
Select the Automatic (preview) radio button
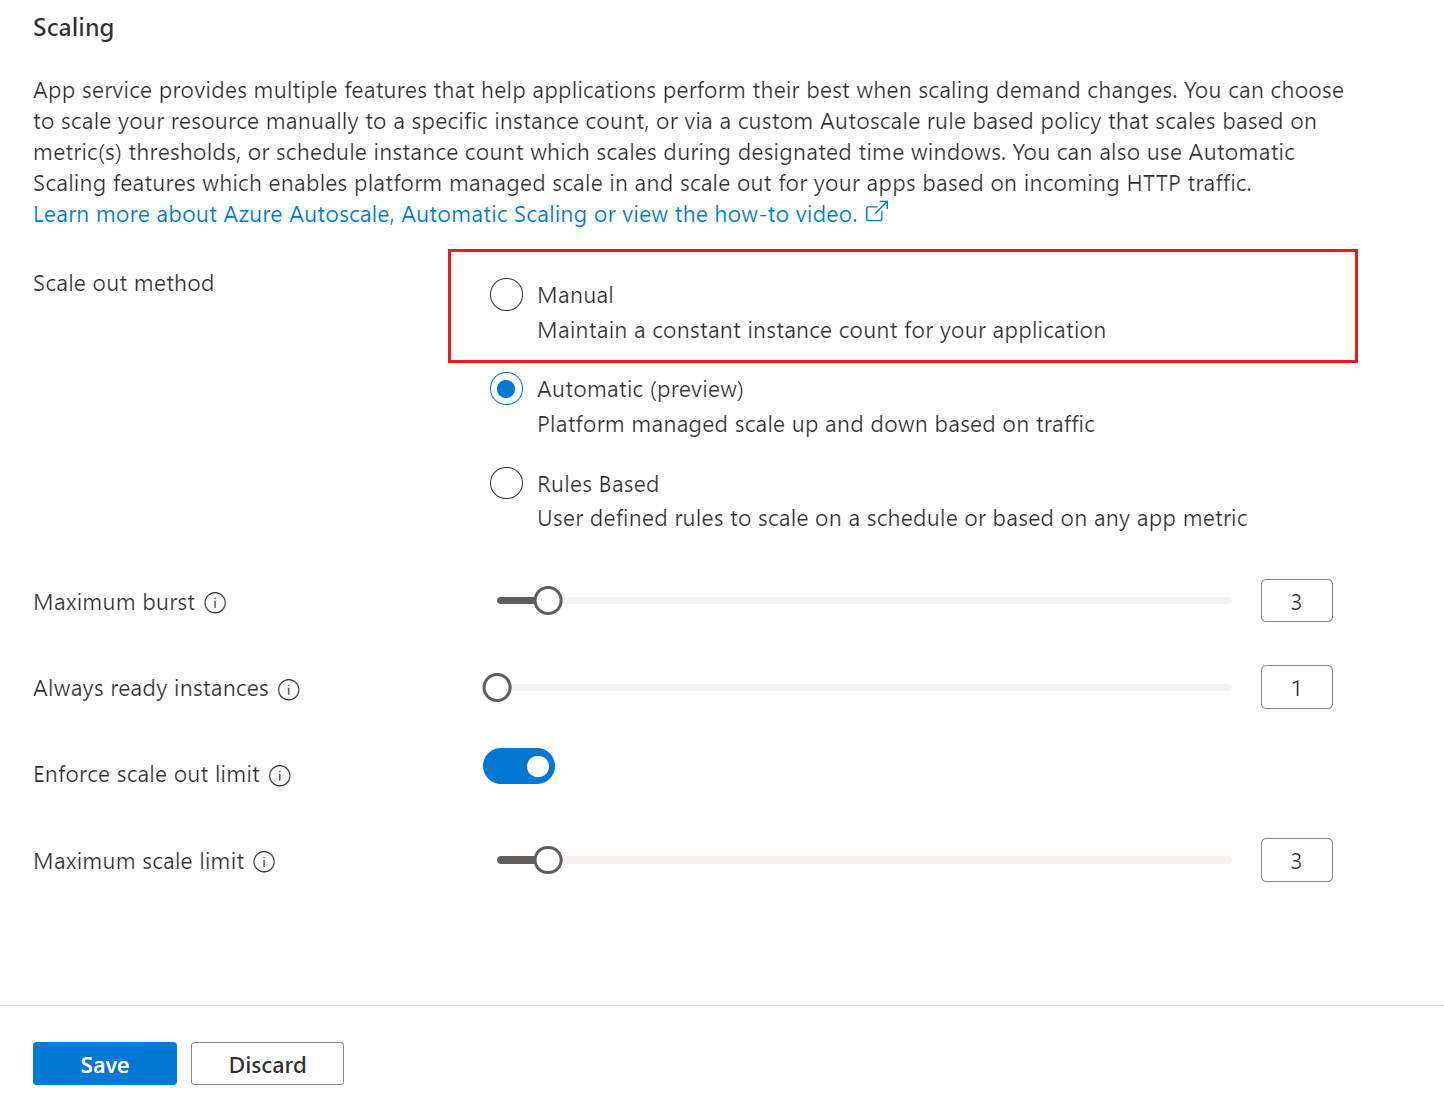tap(506, 389)
